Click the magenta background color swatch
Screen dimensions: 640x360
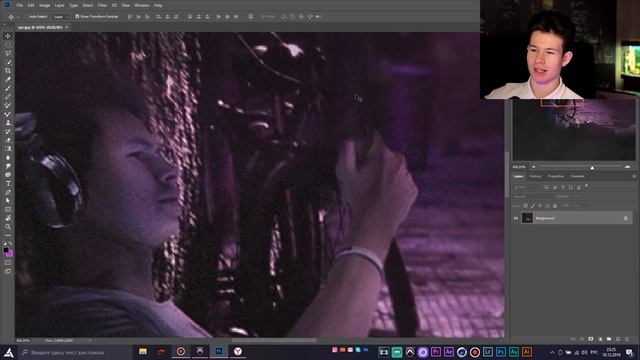[10, 254]
